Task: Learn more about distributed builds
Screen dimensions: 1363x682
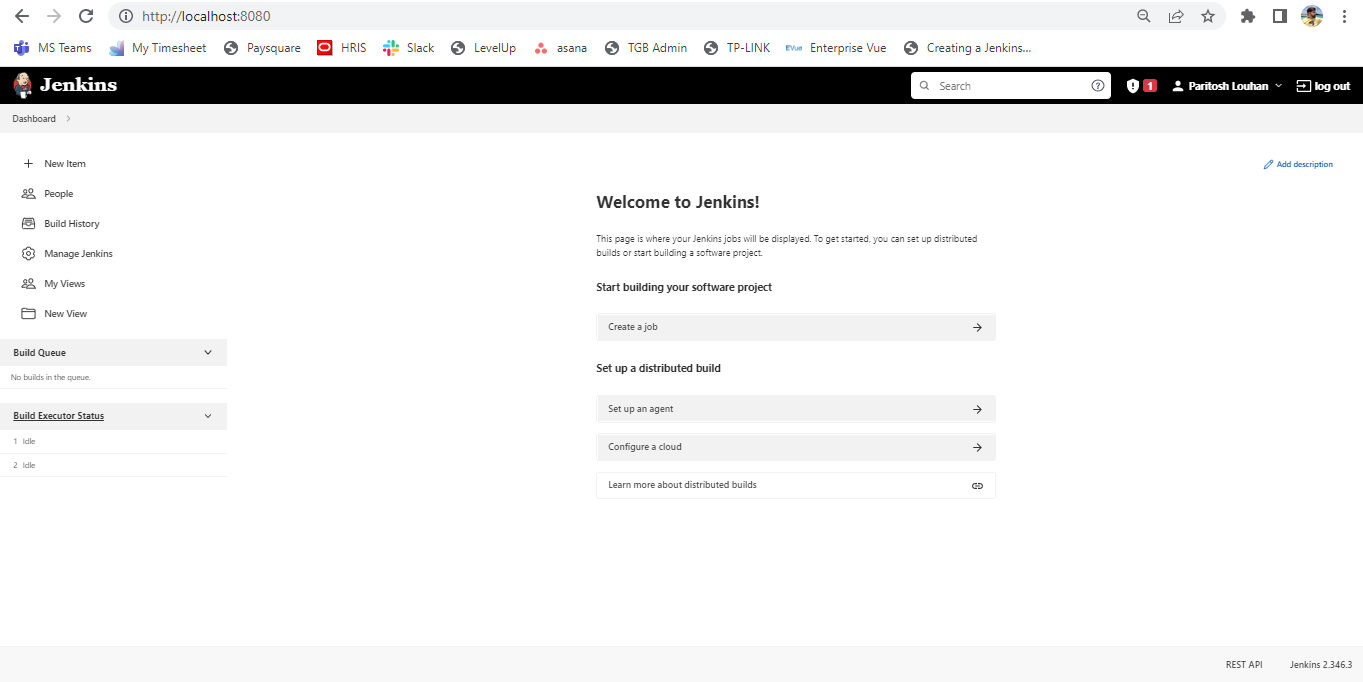Action: click(795, 485)
